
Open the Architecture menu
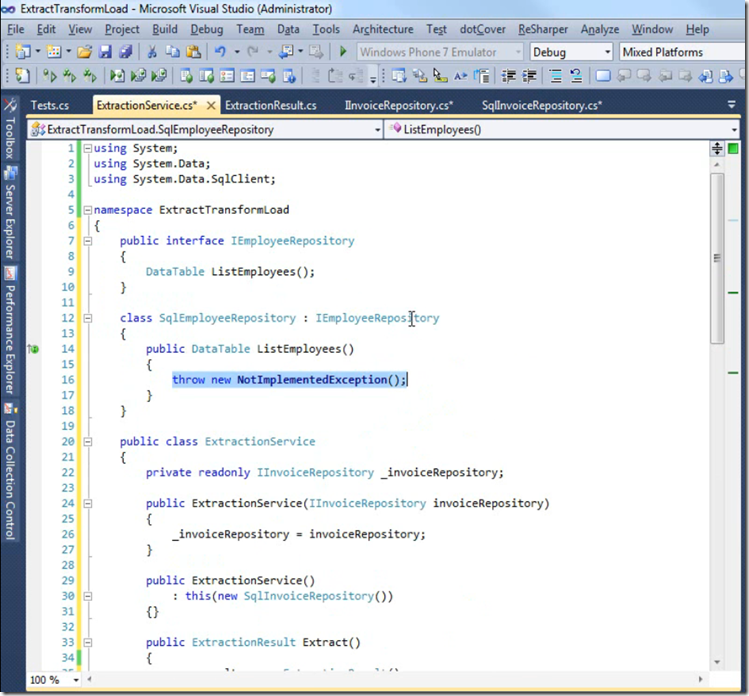coord(383,30)
